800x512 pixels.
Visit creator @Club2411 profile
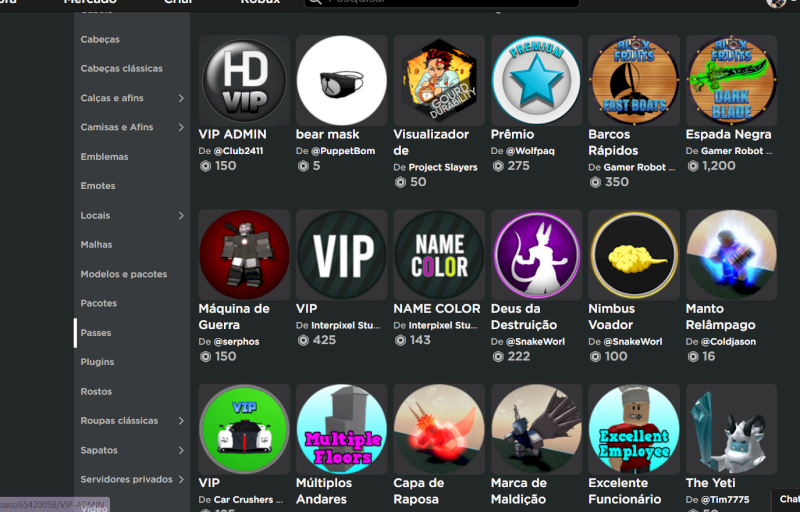pyautogui.click(x=238, y=151)
